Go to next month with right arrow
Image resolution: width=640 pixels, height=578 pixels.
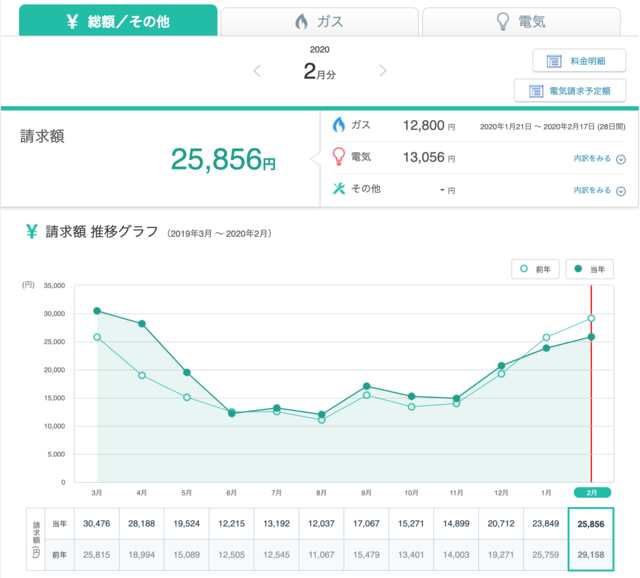[x=382, y=71]
